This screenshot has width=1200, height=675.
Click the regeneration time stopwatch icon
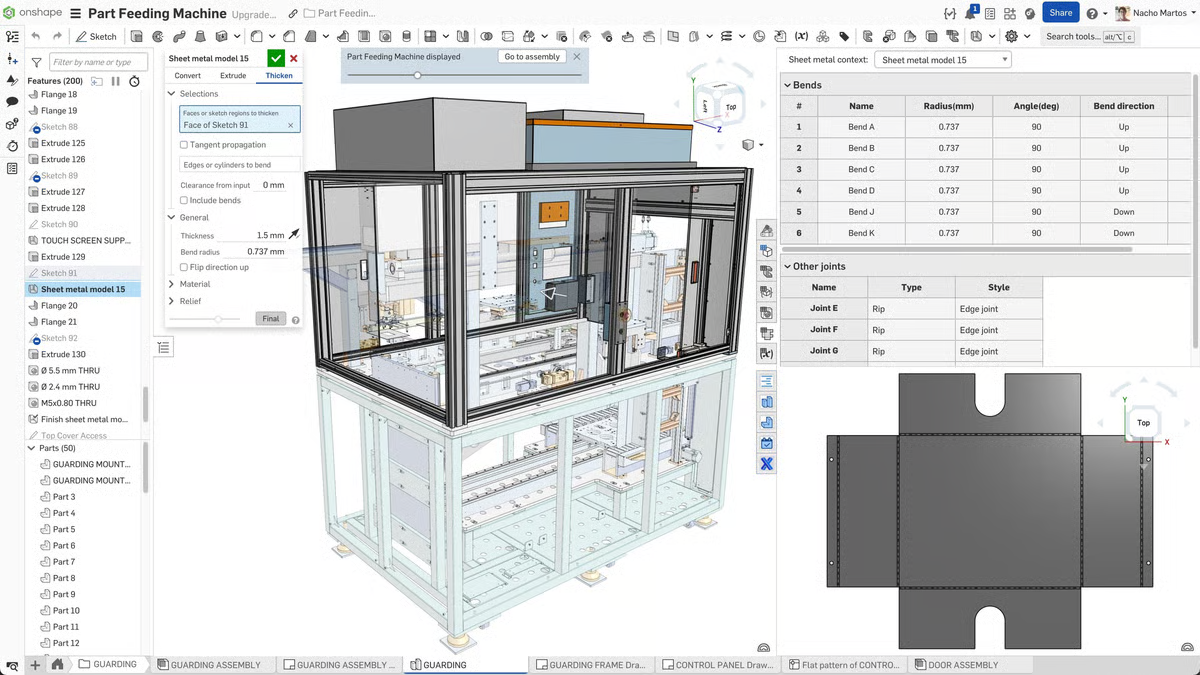[x=134, y=81]
